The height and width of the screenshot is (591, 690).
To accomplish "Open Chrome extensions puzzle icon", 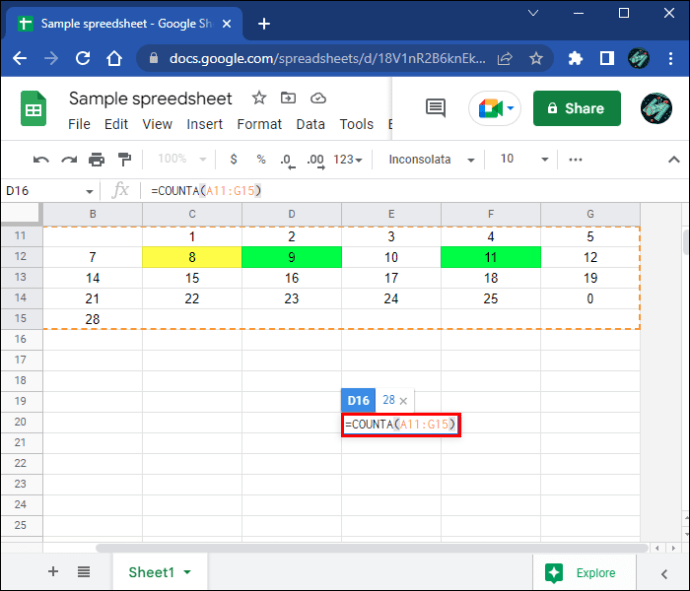I will (576, 58).
